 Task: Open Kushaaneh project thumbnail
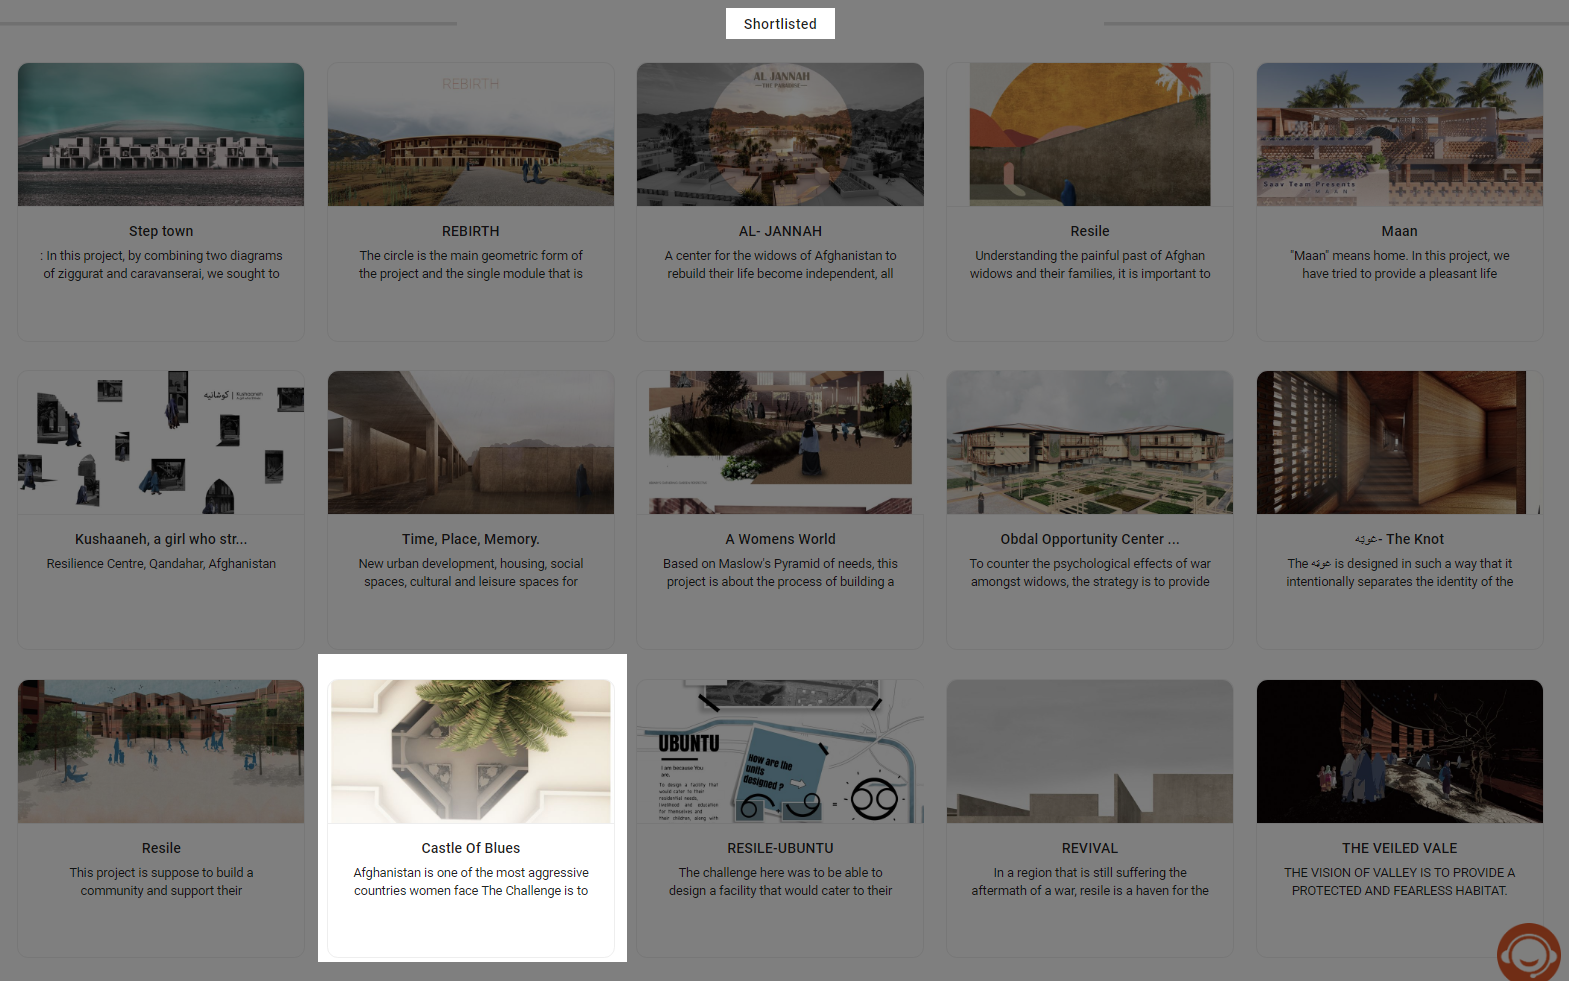coord(161,443)
